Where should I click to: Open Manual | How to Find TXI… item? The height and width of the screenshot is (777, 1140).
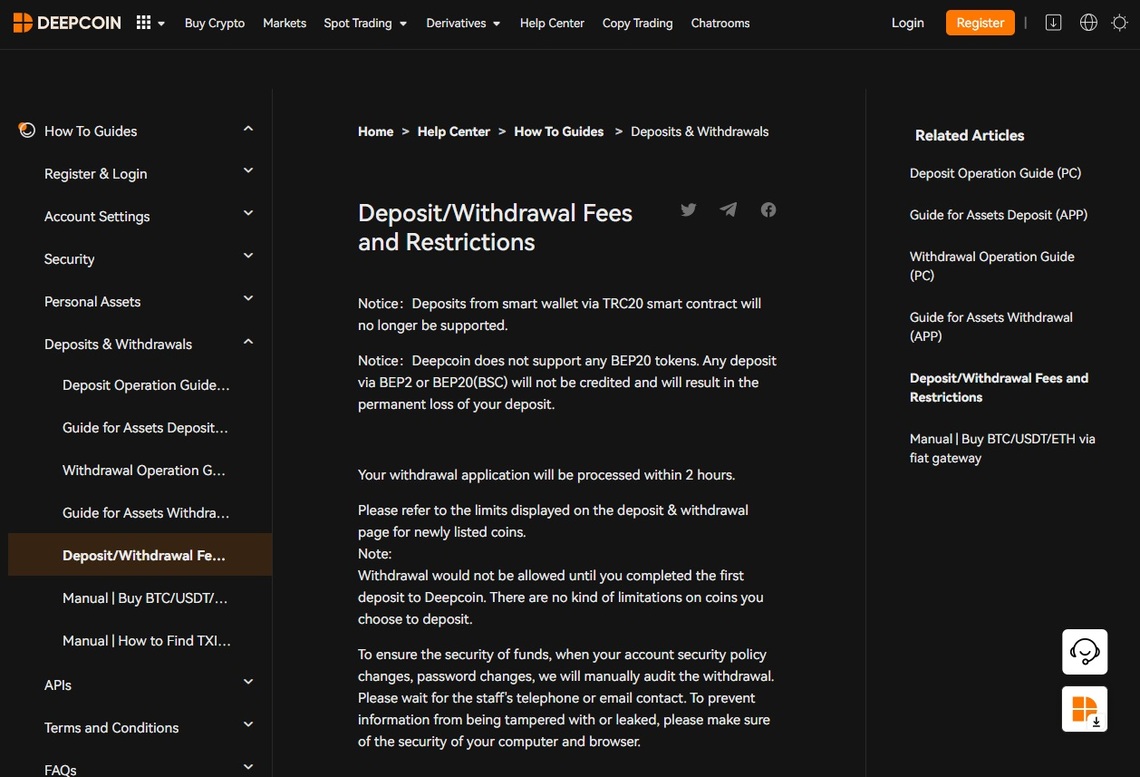click(x=146, y=640)
